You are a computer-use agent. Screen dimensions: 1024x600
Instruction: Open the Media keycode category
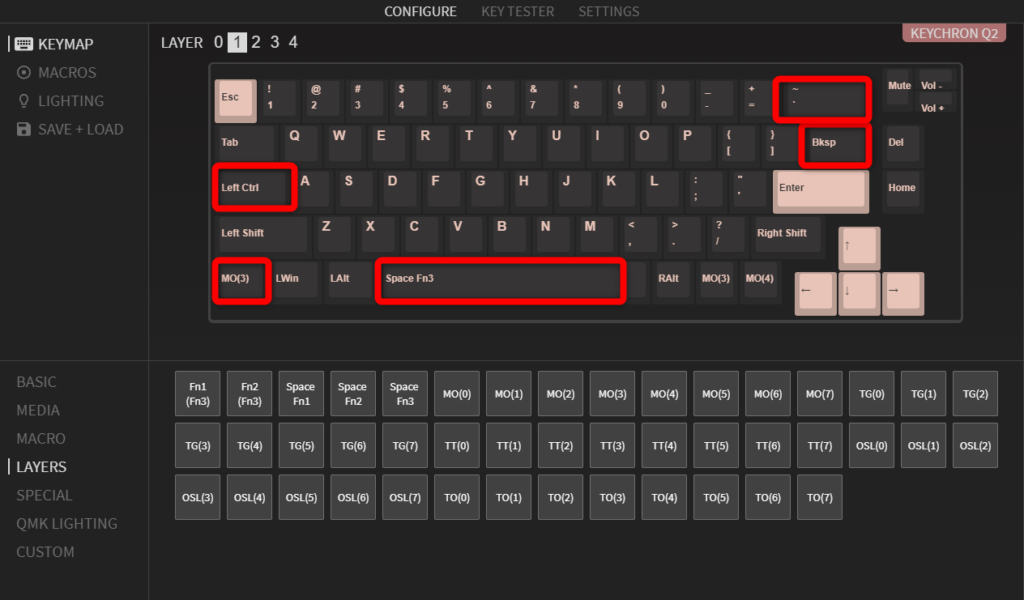(x=38, y=410)
